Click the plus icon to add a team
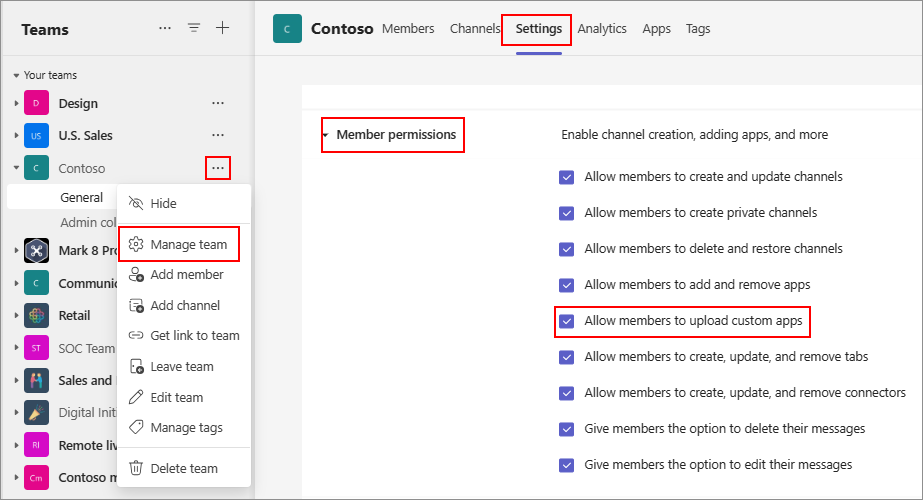Screen dimensions: 923x500 coord(222,28)
